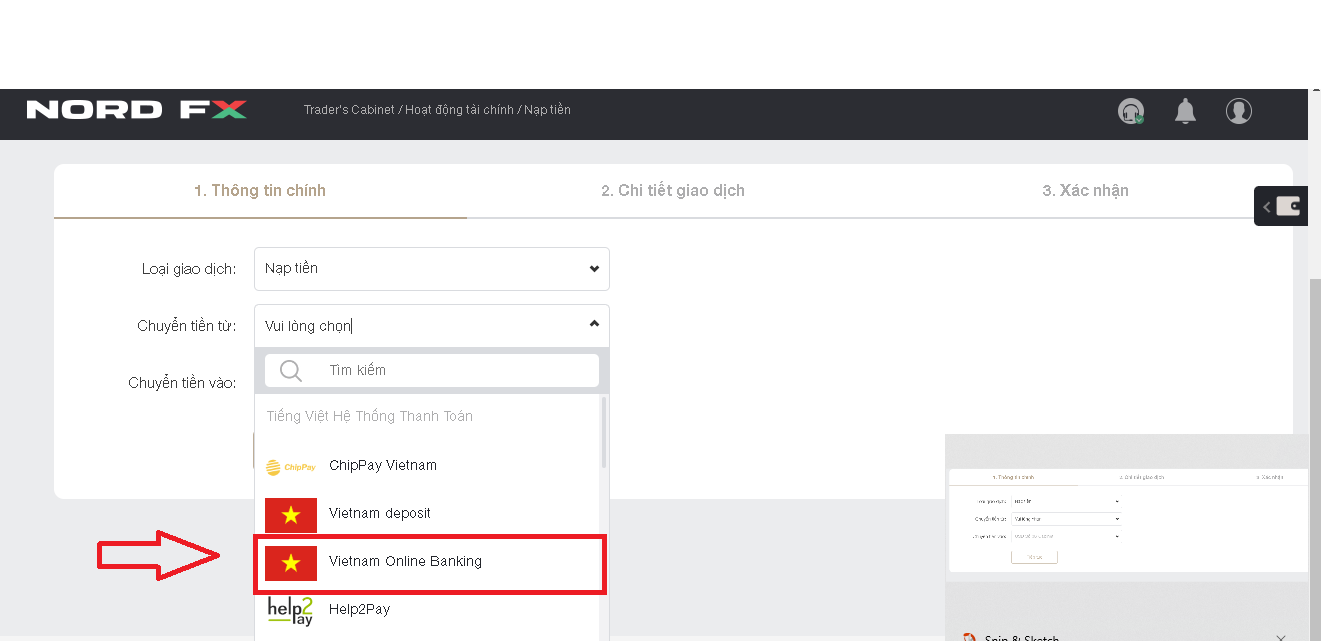Click the Vietnam deposit flag icon
The width and height of the screenshot is (1321, 641).
pyautogui.click(x=291, y=514)
